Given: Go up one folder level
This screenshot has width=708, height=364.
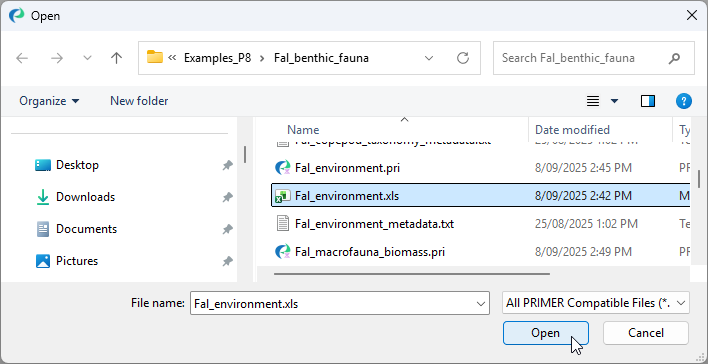Looking at the screenshot, I should 116,58.
